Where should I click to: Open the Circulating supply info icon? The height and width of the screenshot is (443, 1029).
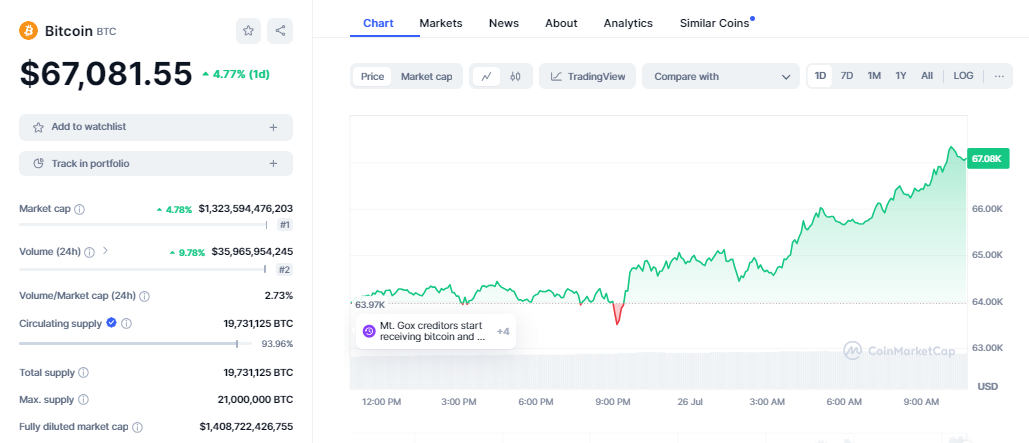pyautogui.click(x=127, y=324)
